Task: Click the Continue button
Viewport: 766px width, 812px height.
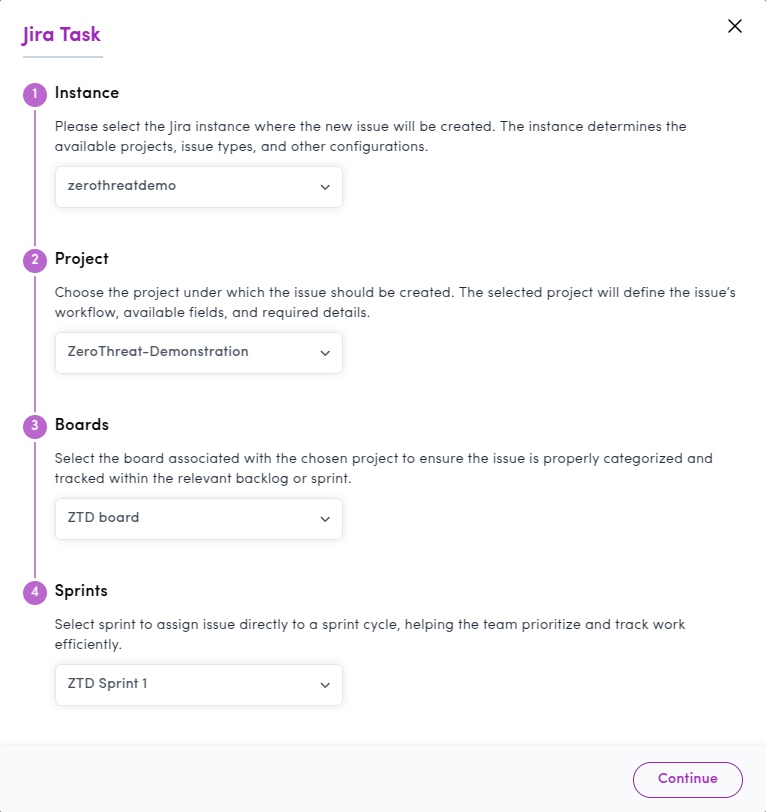Action: (687, 779)
